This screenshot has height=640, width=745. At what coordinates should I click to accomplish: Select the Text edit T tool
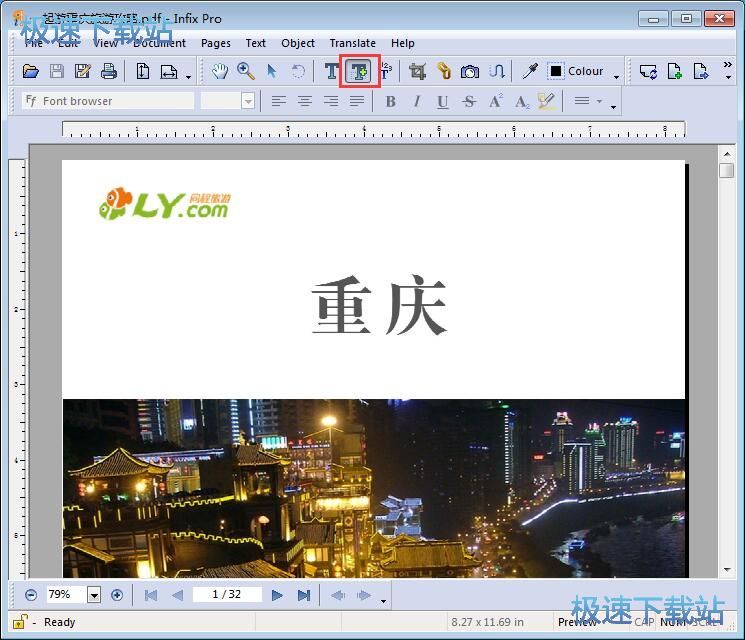click(x=332, y=72)
